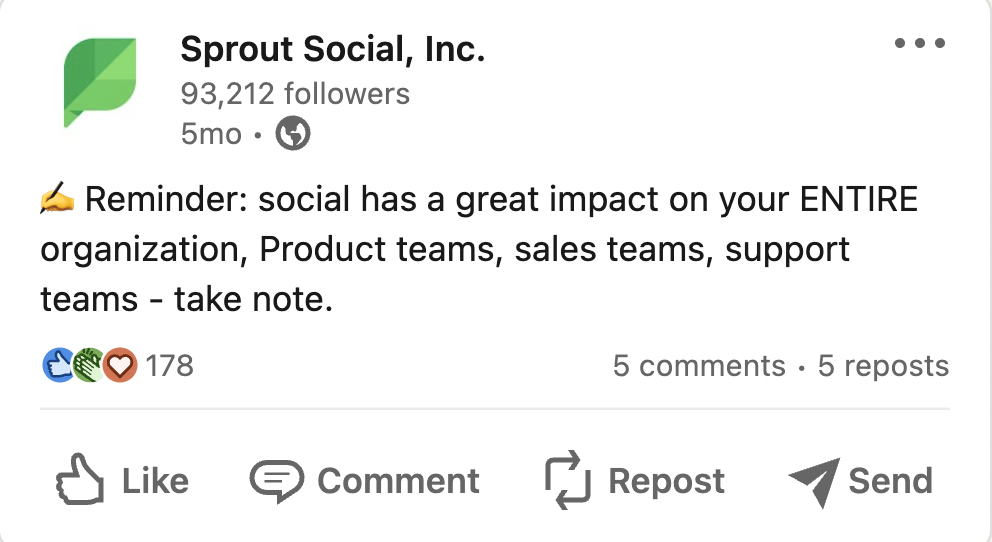Click the thumbs-up Like icon
Viewport: 992px width, 542px height.
81,480
